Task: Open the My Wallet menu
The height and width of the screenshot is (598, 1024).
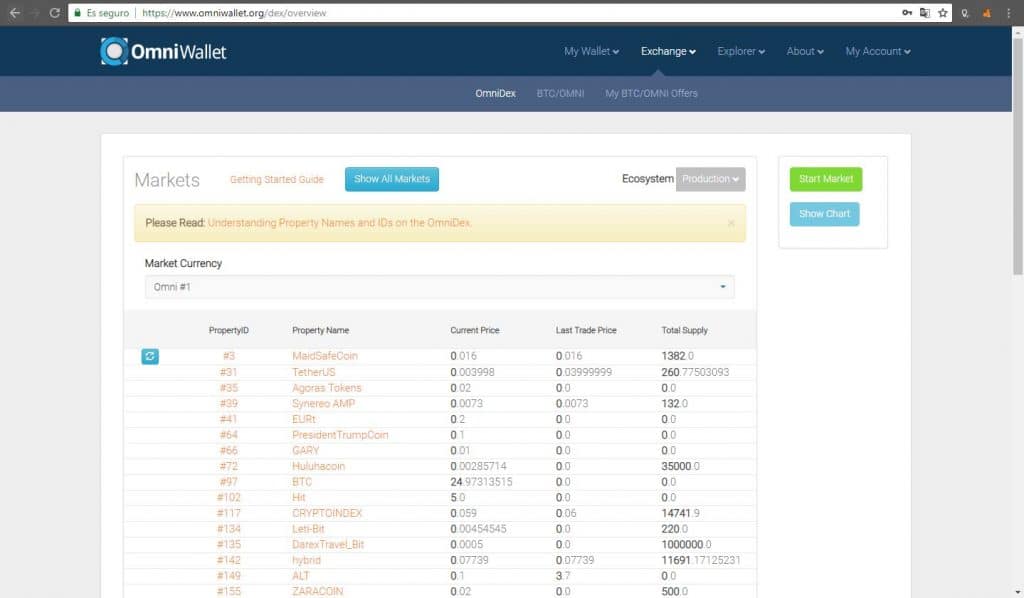Action: [591, 51]
